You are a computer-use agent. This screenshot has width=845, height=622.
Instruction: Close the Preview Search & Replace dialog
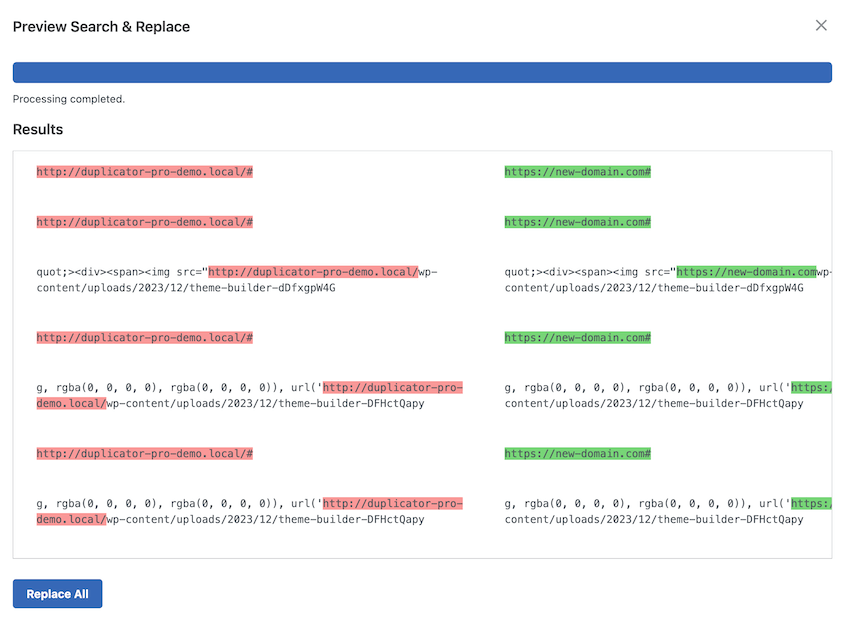(x=821, y=25)
